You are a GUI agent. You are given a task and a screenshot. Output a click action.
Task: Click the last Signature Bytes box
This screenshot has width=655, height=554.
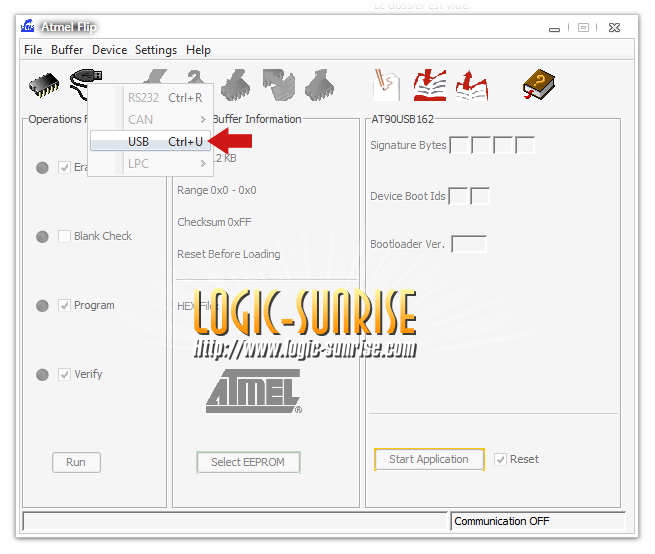525,145
